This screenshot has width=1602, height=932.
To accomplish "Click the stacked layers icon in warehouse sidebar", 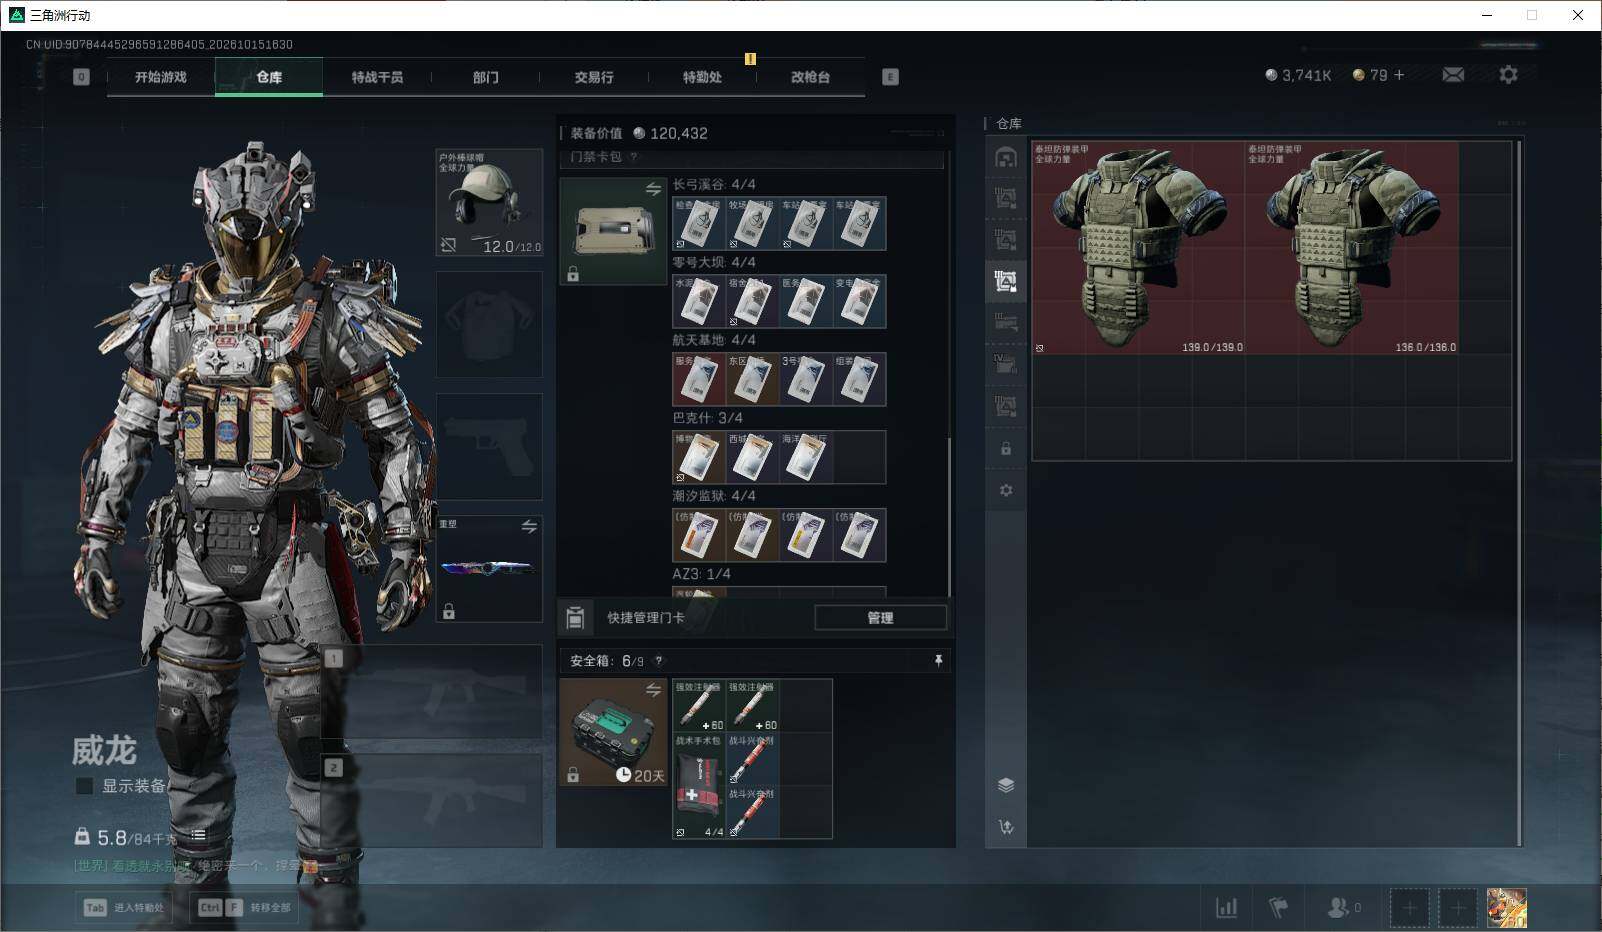I will 1006,785.
